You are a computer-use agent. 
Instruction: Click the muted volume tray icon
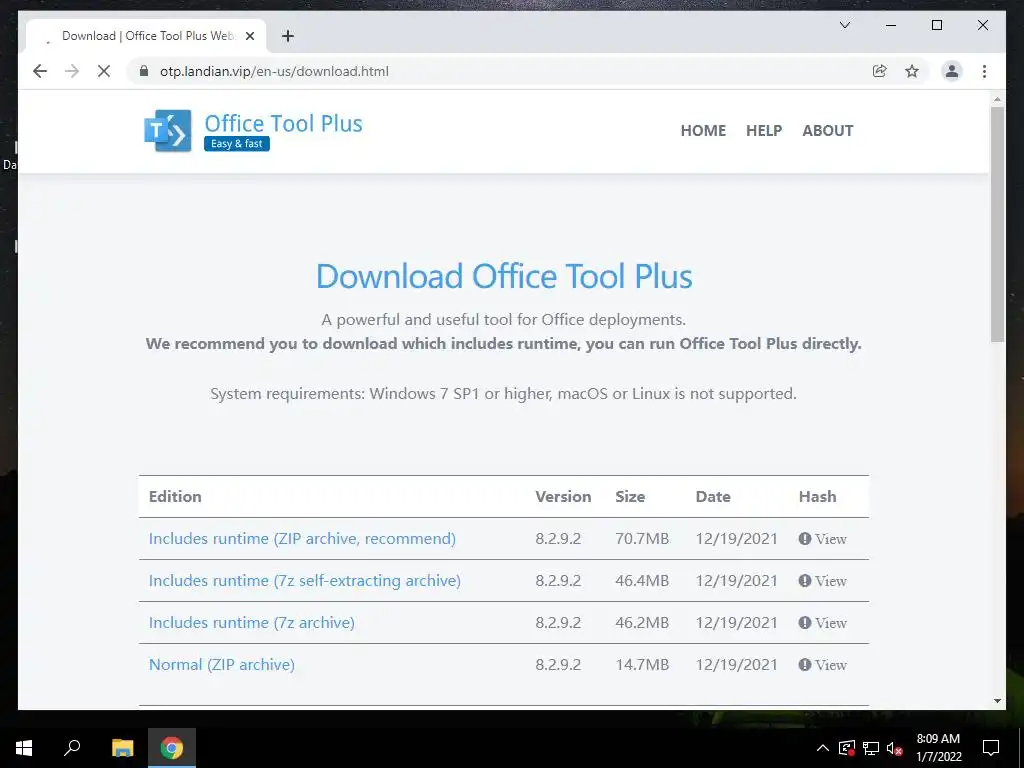(x=894, y=748)
